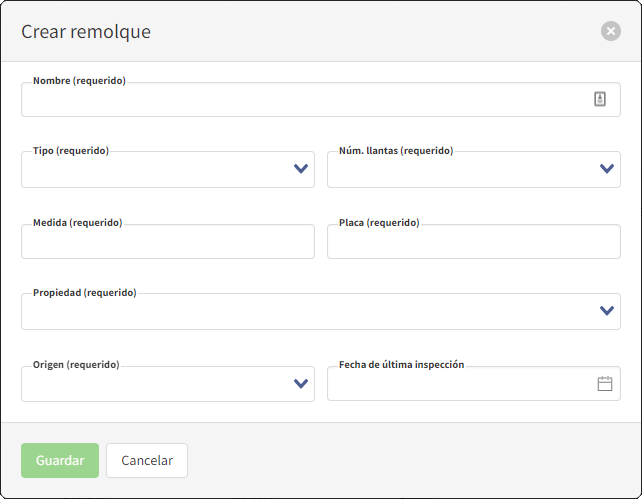Open the Núm. llantas select field

click(460, 170)
